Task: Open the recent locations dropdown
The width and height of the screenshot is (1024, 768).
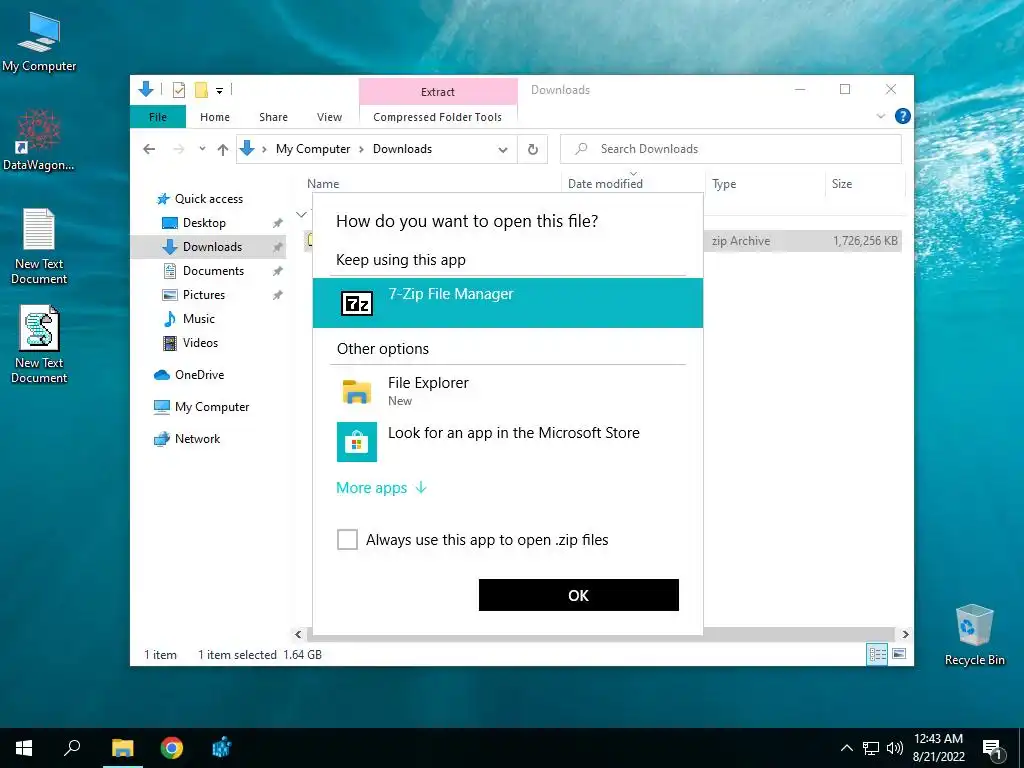Action: click(202, 149)
